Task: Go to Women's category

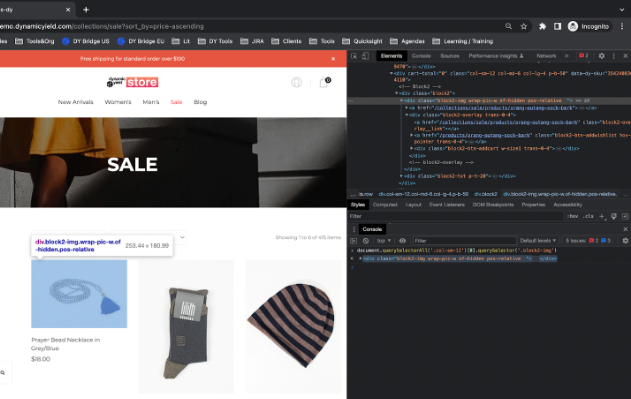Action: click(x=118, y=102)
